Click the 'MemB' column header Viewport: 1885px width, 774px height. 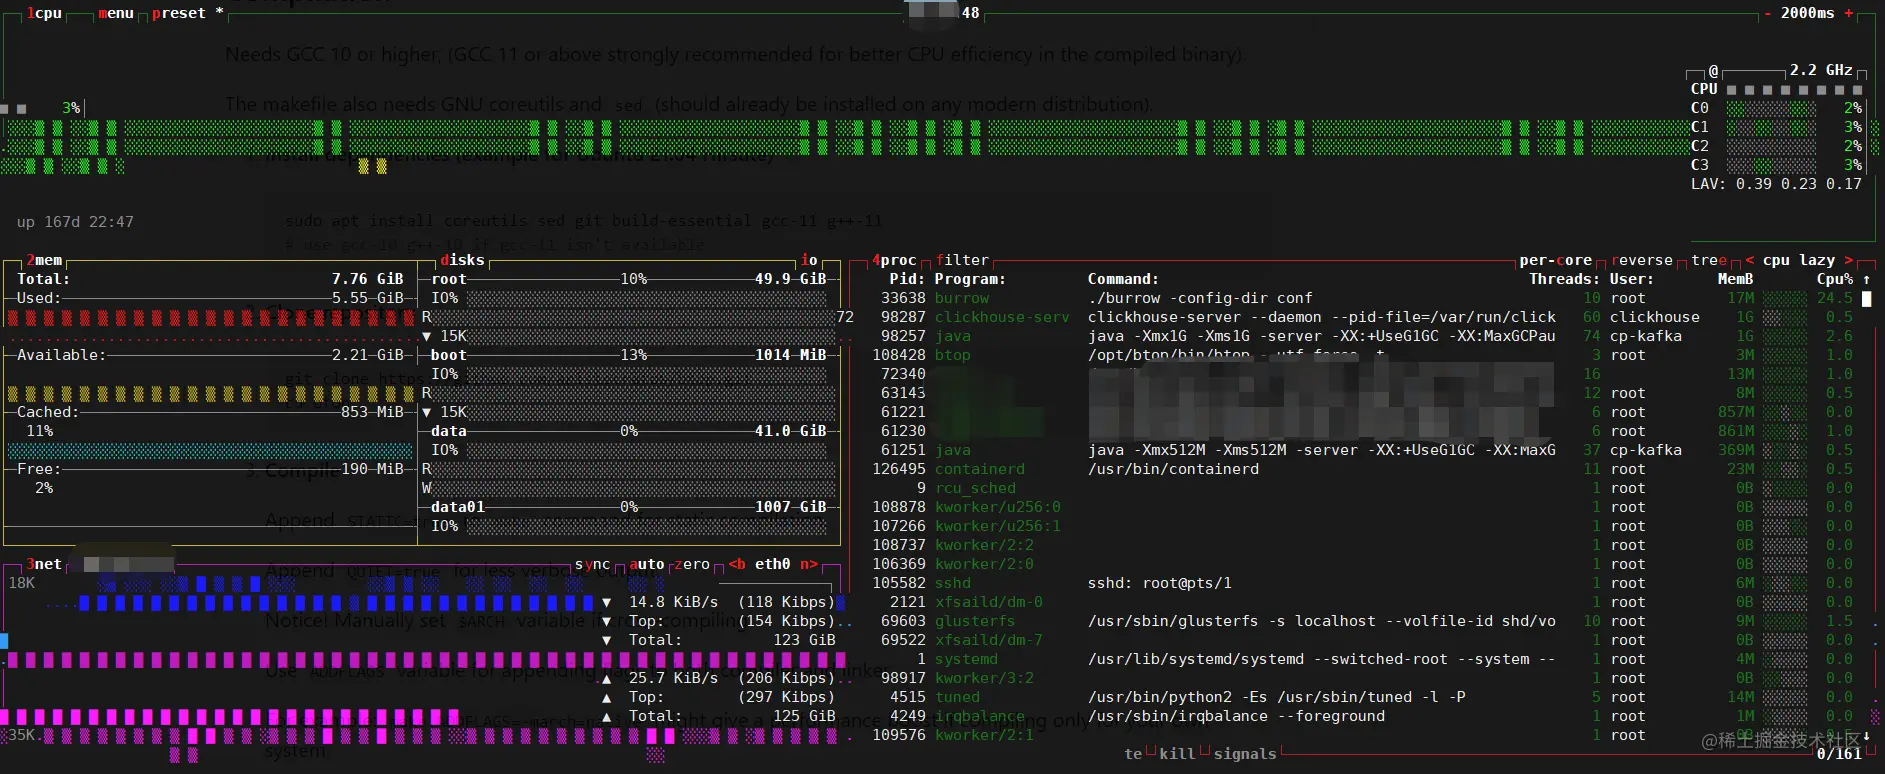coord(1735,279)
